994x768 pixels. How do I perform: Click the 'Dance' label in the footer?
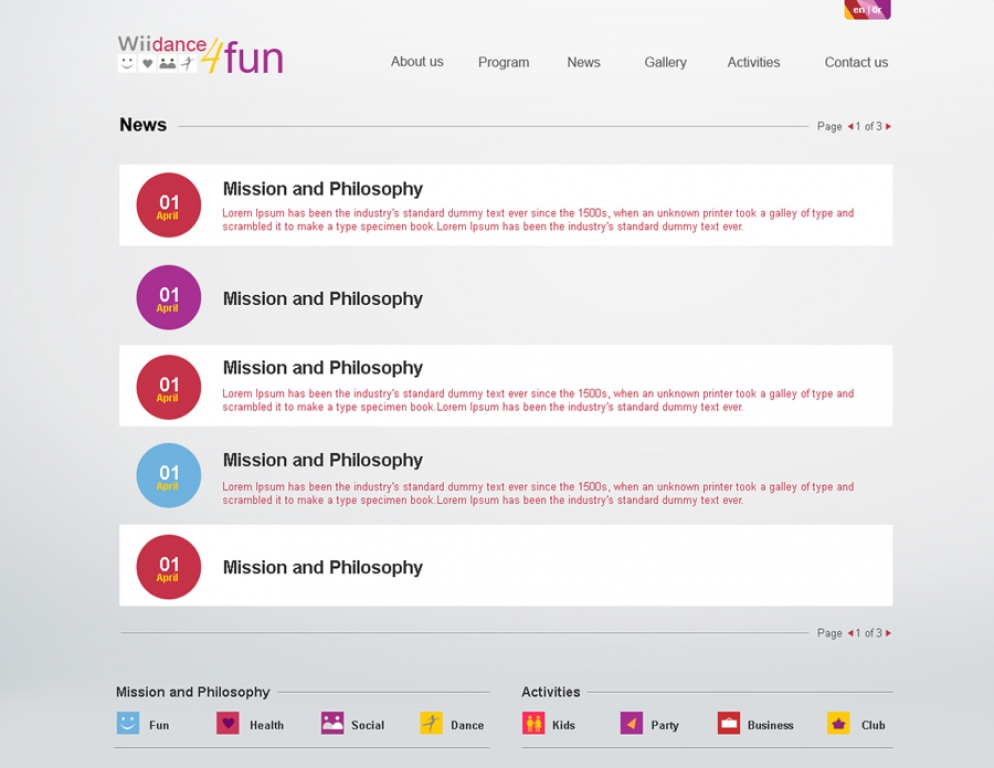coord(467,725)
